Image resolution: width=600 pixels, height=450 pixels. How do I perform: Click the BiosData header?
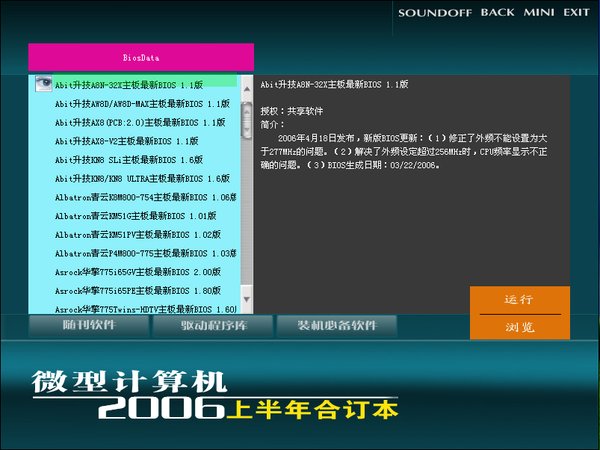tap(140, 58)
